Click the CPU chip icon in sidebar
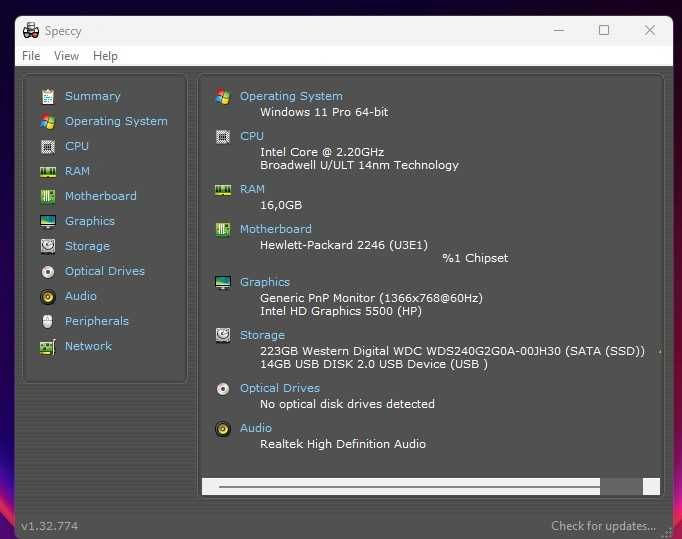Viewport: 682px width, 539px height. (x=48, y=147)
